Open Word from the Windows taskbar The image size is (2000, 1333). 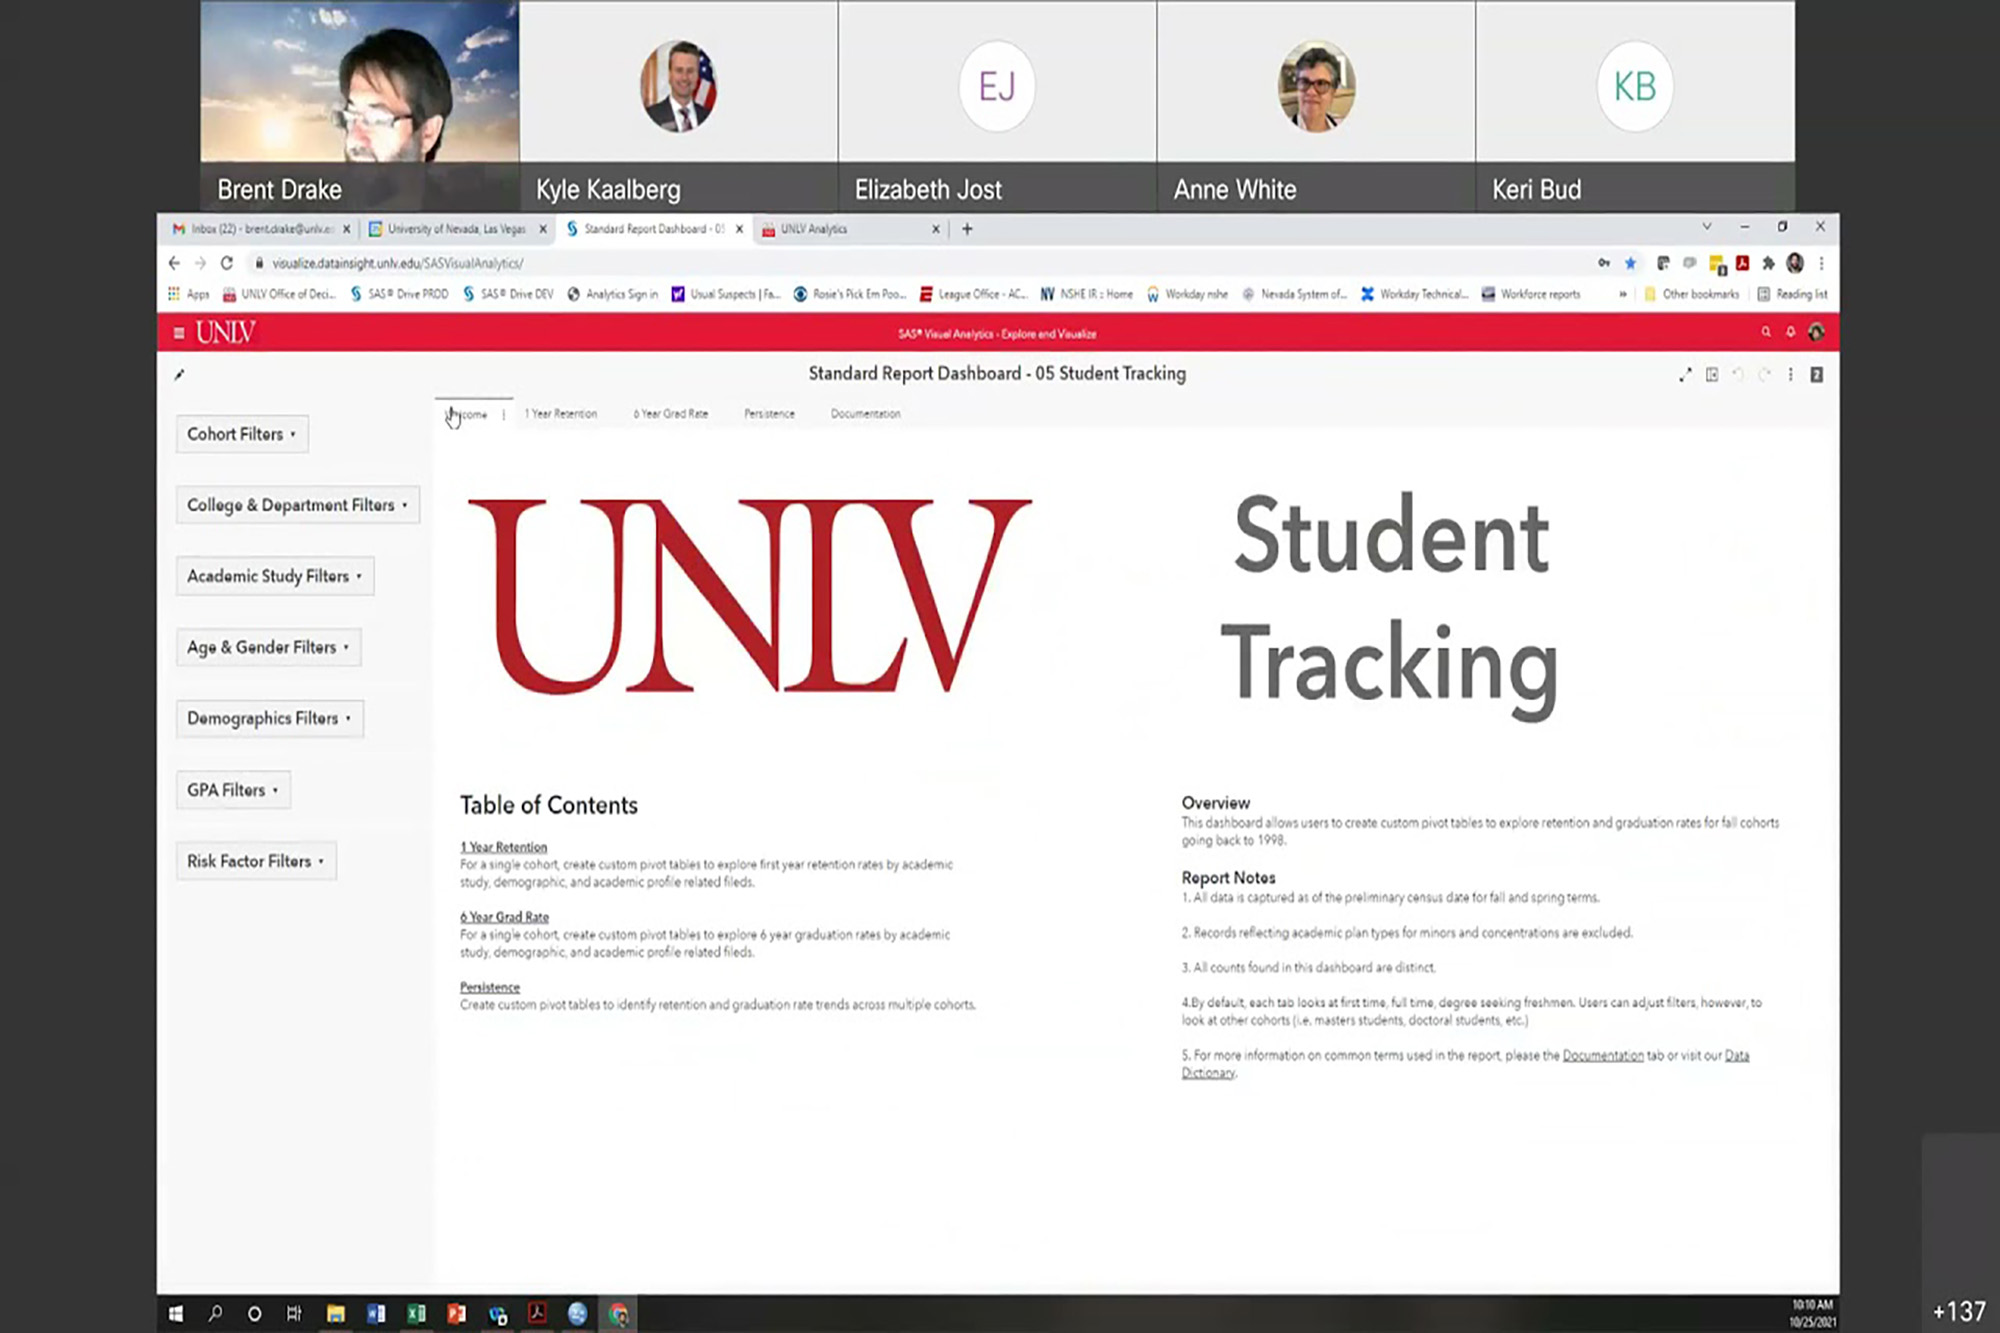click(x=376, y=1314)
